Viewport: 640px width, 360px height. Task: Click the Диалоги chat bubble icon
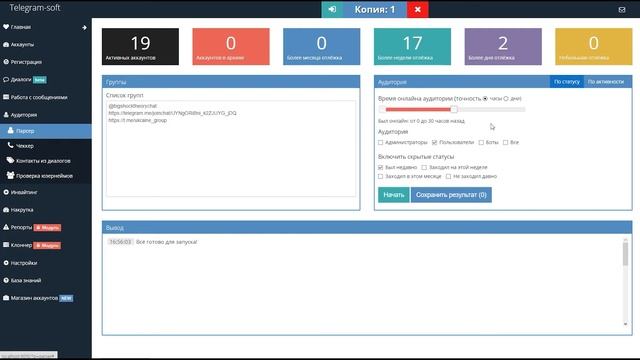point(6,80)
